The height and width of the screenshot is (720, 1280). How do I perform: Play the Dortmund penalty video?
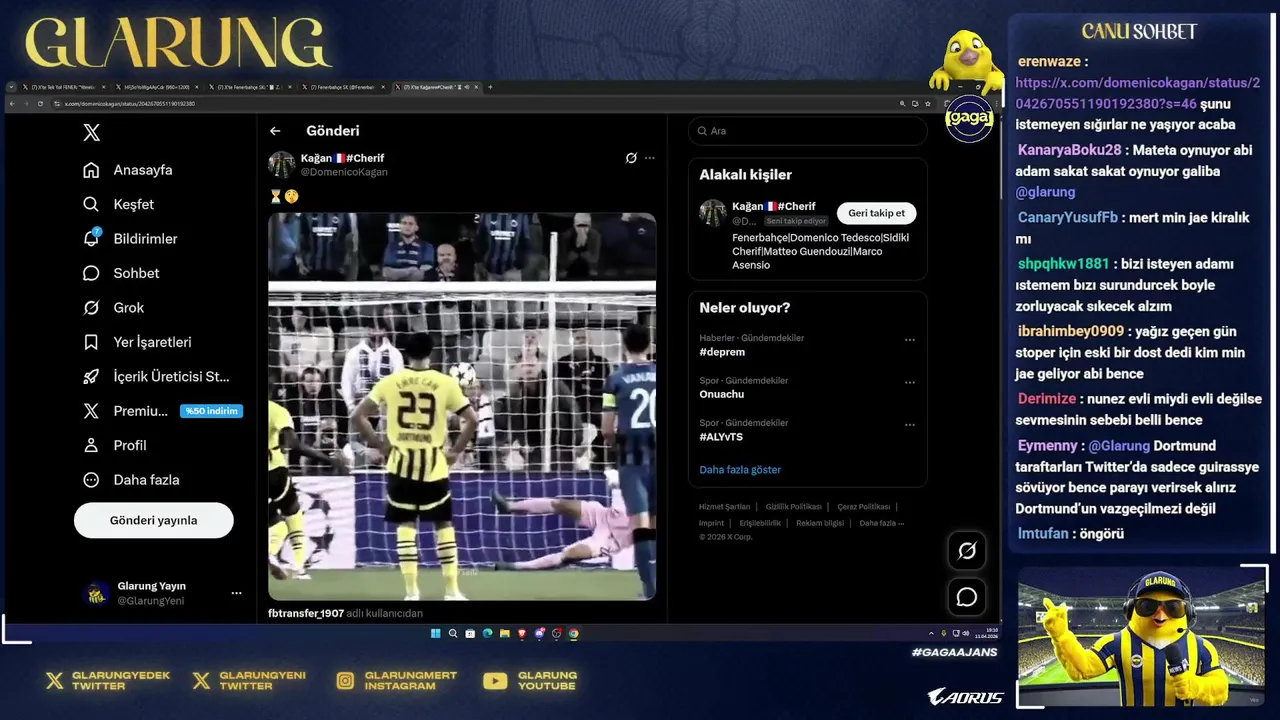tap(462, 406)
